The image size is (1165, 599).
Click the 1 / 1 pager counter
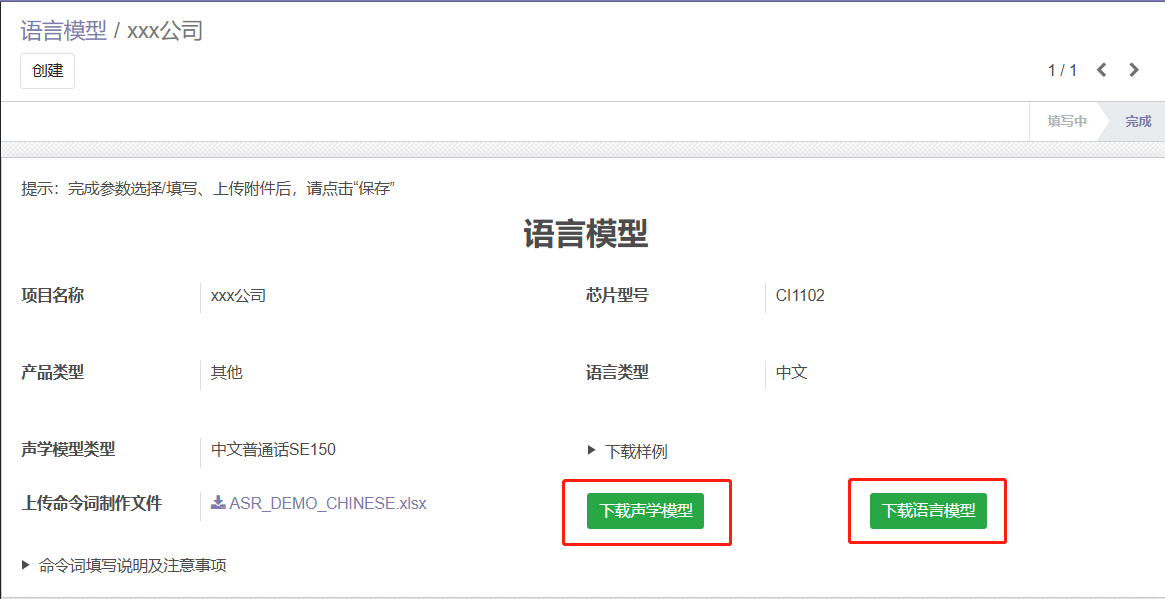coord(1062,71)
